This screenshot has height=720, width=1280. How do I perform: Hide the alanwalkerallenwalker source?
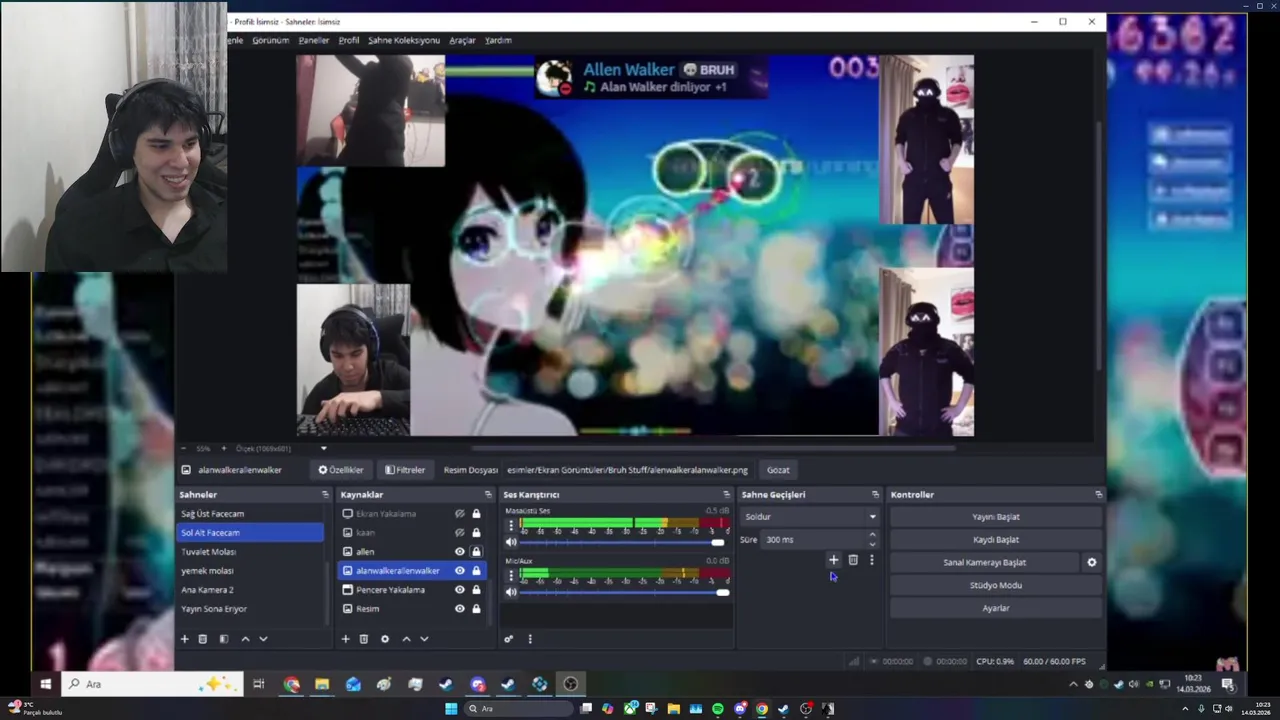tap(460, 571)
